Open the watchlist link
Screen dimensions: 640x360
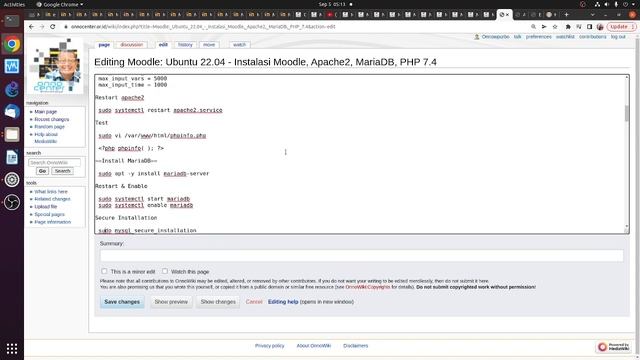tap(565, 37)
